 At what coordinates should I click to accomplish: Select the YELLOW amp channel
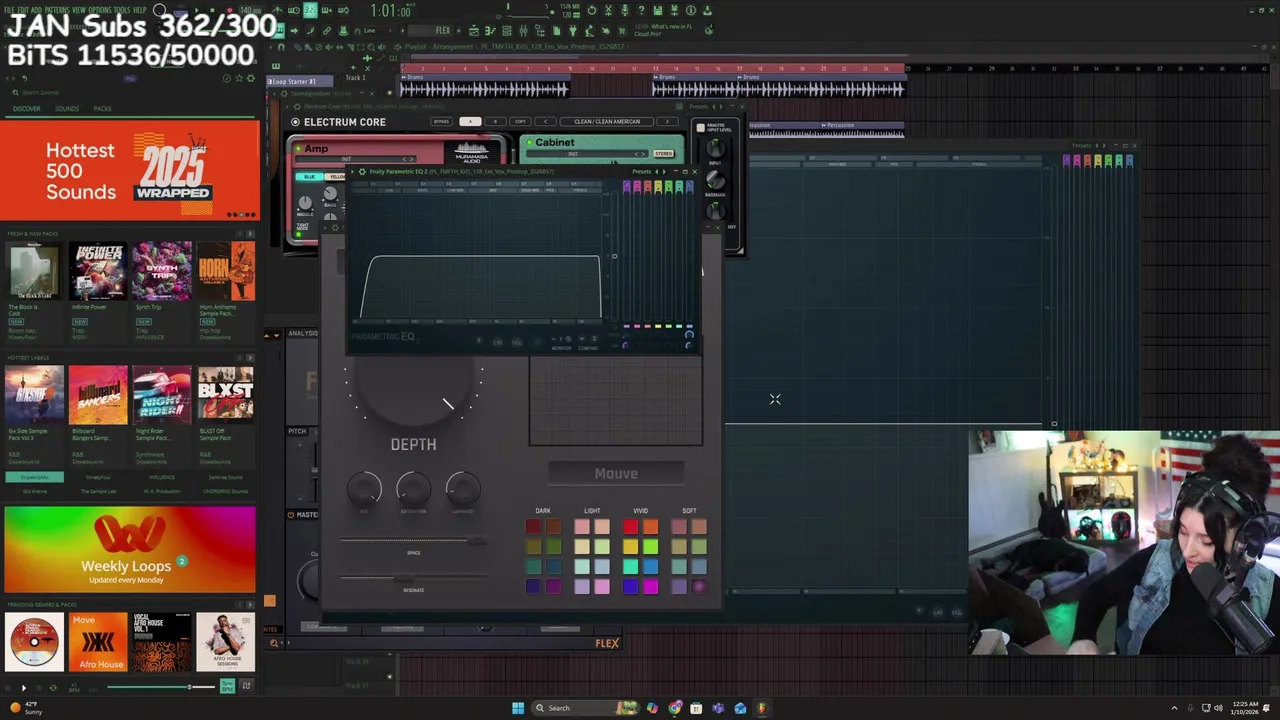pyautogui.click(x=335, y=177)
